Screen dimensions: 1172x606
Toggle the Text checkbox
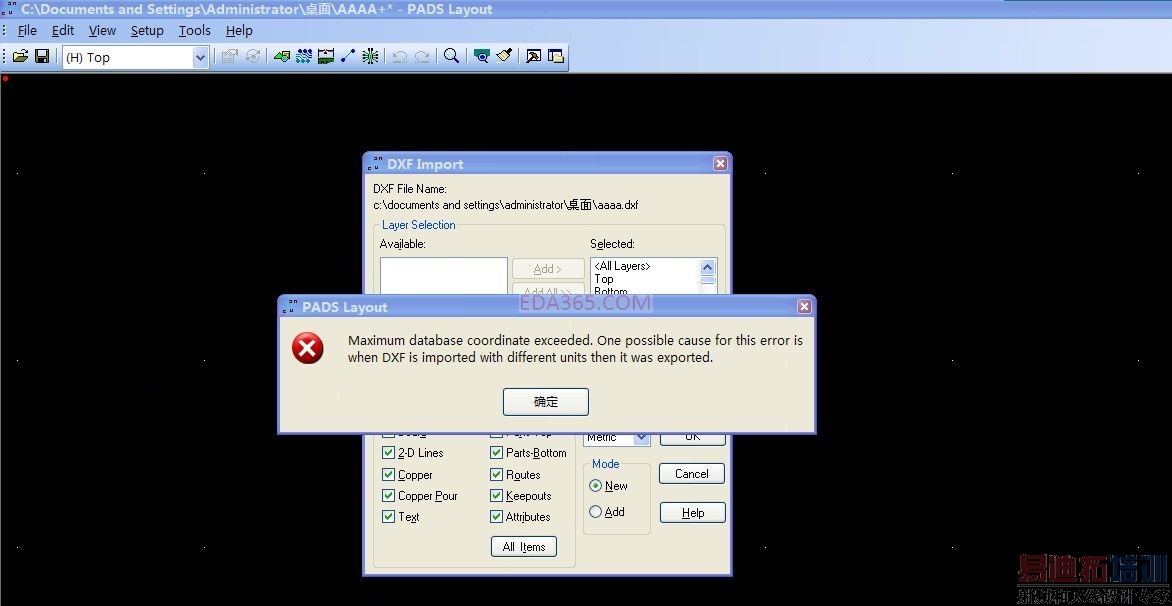click(x=388, y=516)
